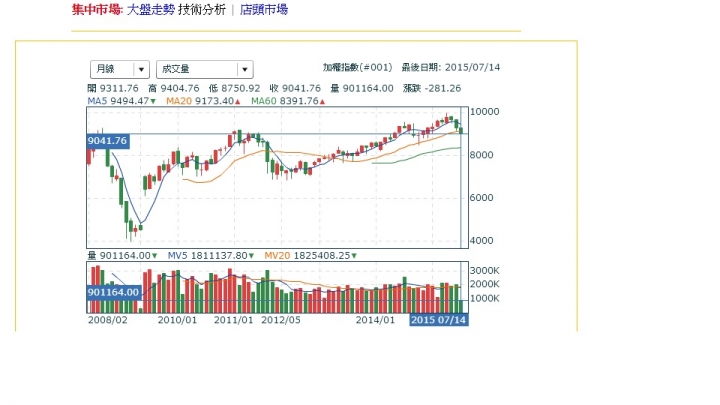Click the arrow button beside 成交量
Viewport: 720px width, 405px height.
point(245,69)
